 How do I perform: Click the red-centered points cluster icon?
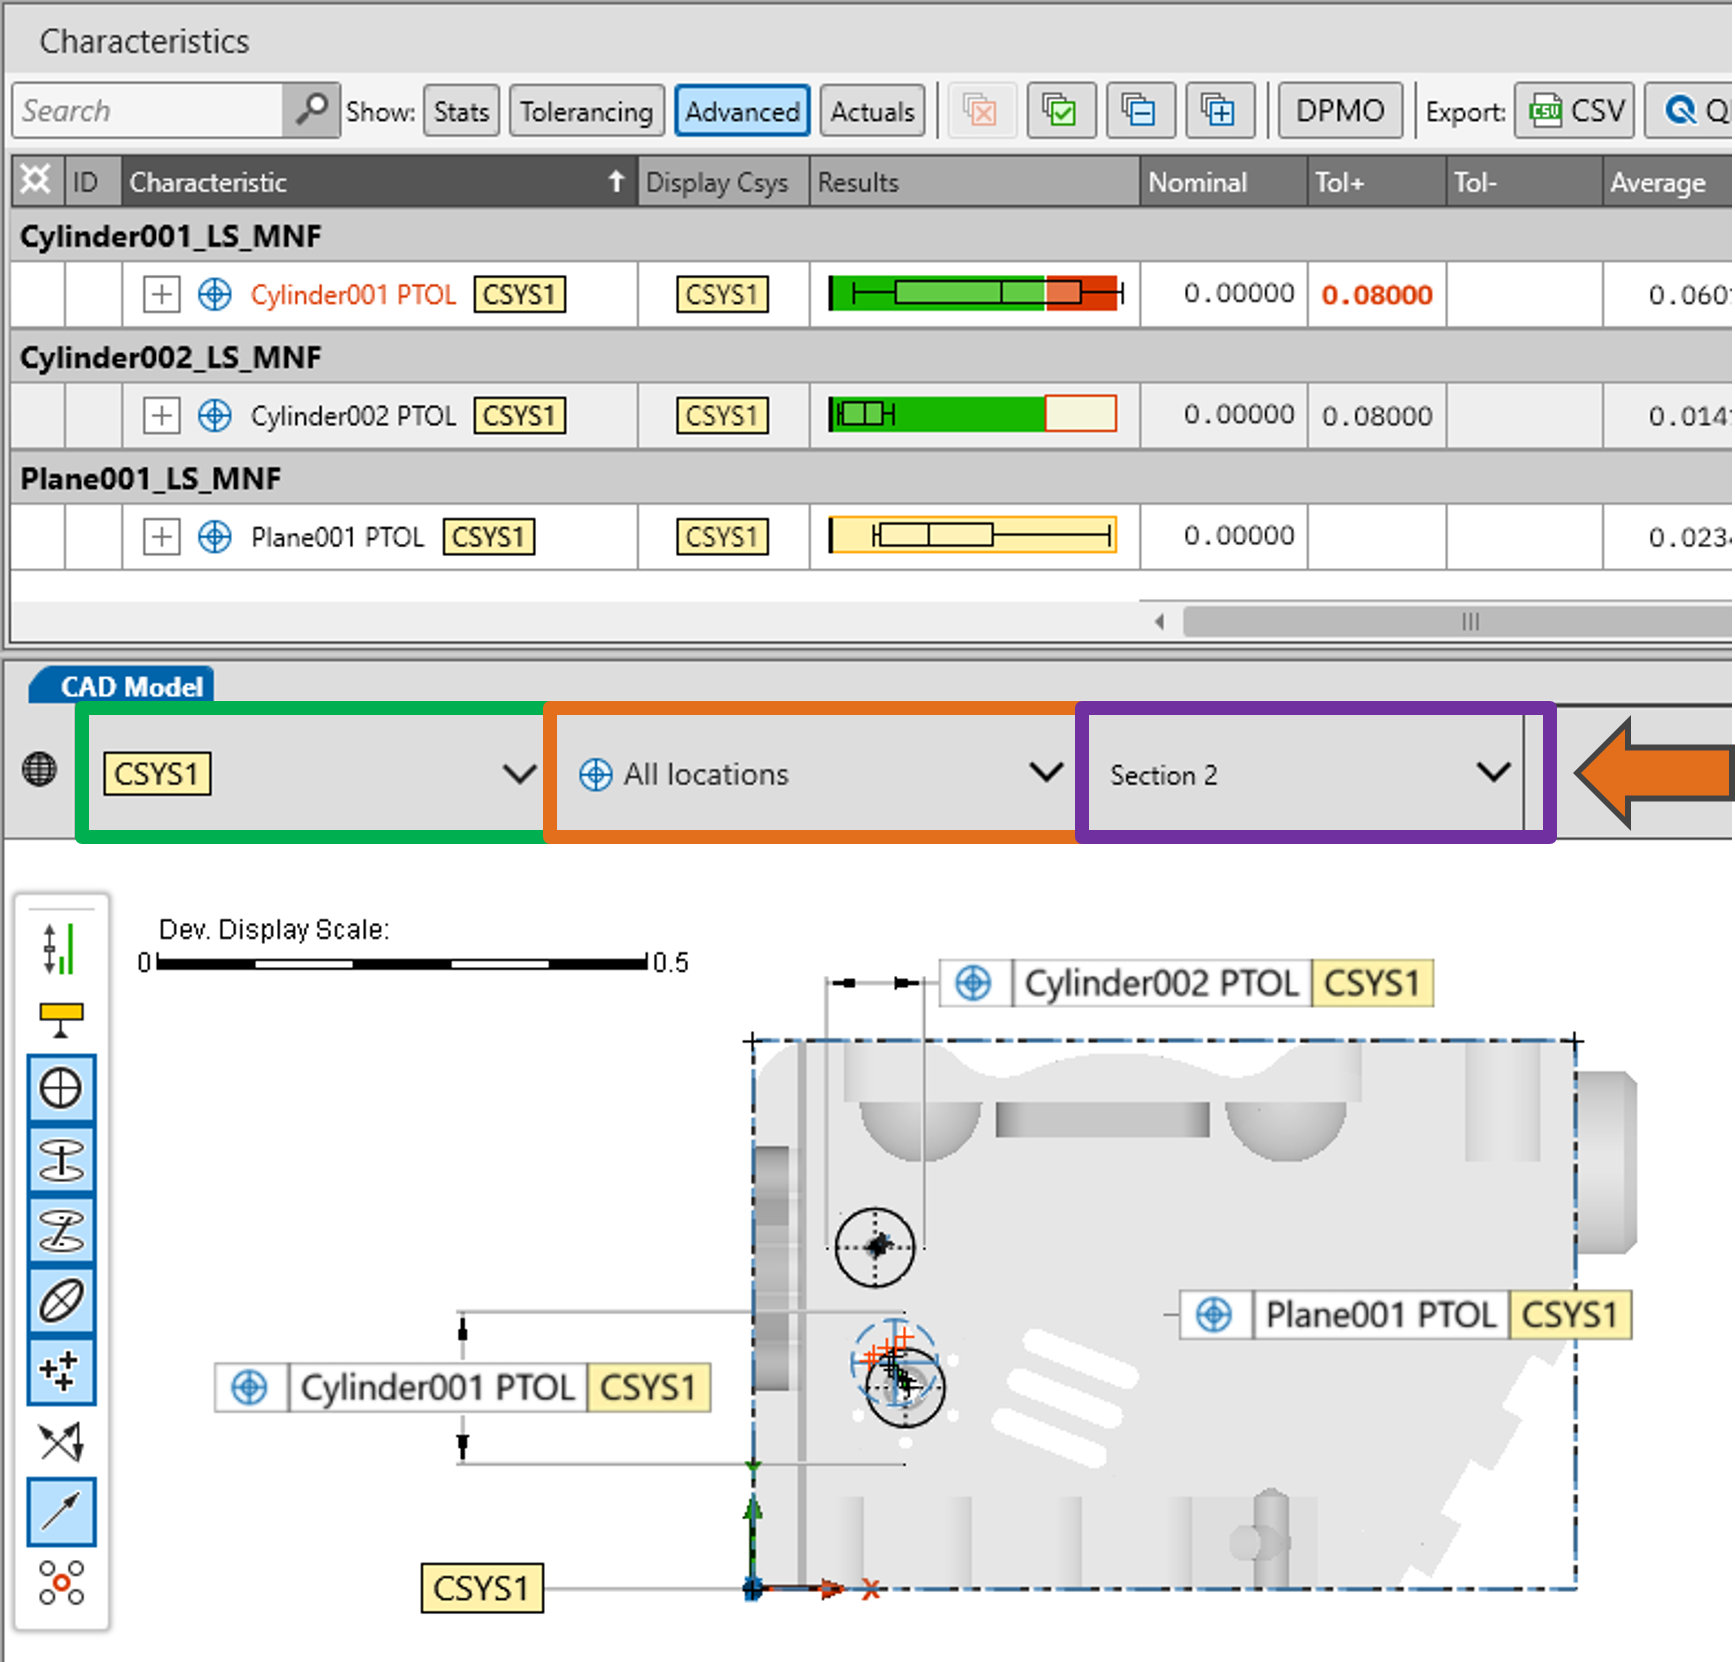[x=60, y=1582]
